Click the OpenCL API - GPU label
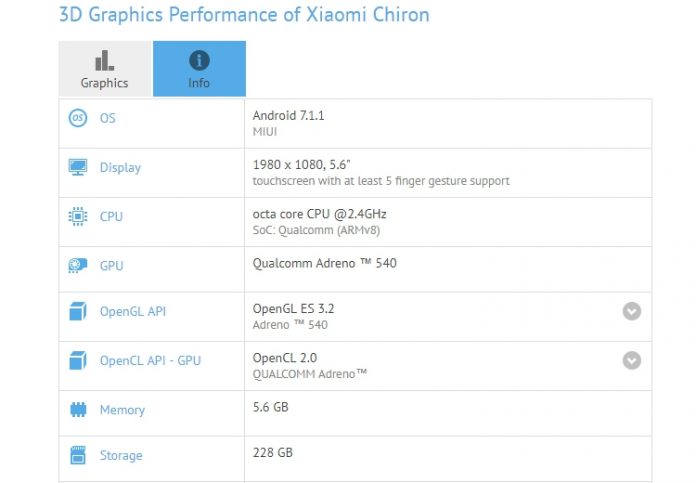Image resolution: width=696 pixels, height=483 pixels. click(150, 360)
